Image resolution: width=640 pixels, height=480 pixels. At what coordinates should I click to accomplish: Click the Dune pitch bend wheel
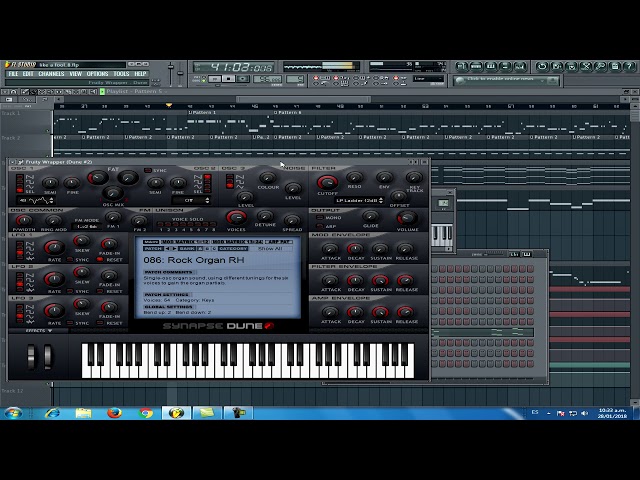click(x=31, y=357)
